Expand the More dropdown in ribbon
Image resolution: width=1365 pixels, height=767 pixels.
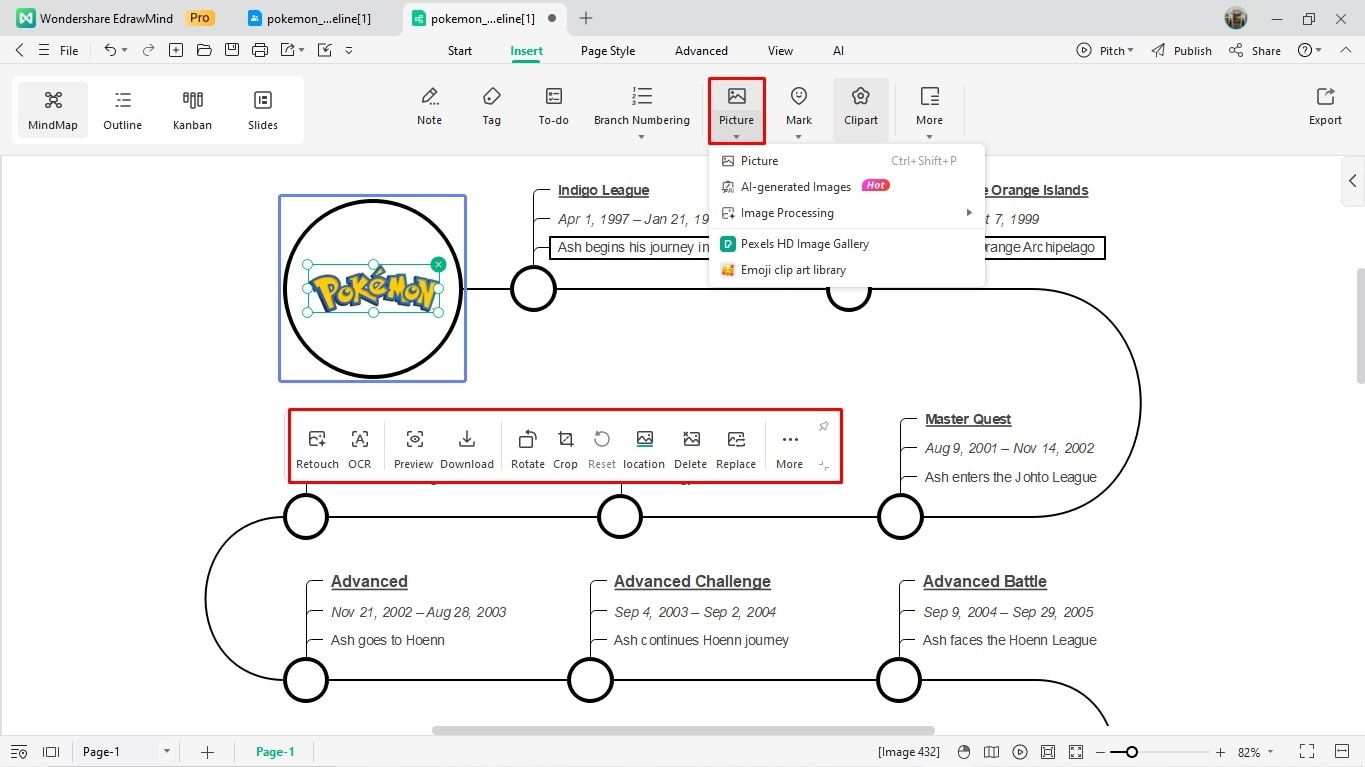pyautogui.click(x=929, y=137)
